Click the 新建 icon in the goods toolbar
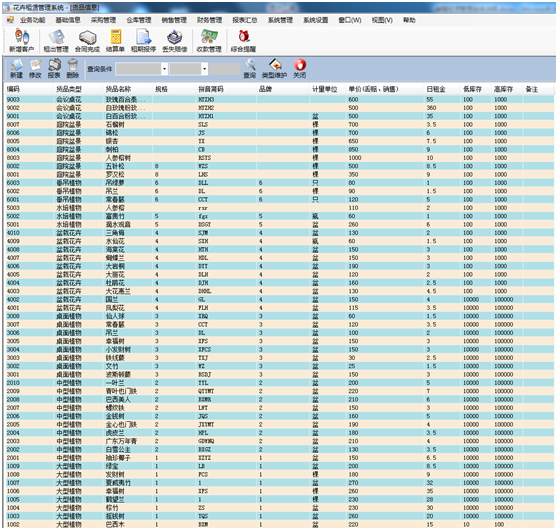558x530 pixels. (16, 69)
